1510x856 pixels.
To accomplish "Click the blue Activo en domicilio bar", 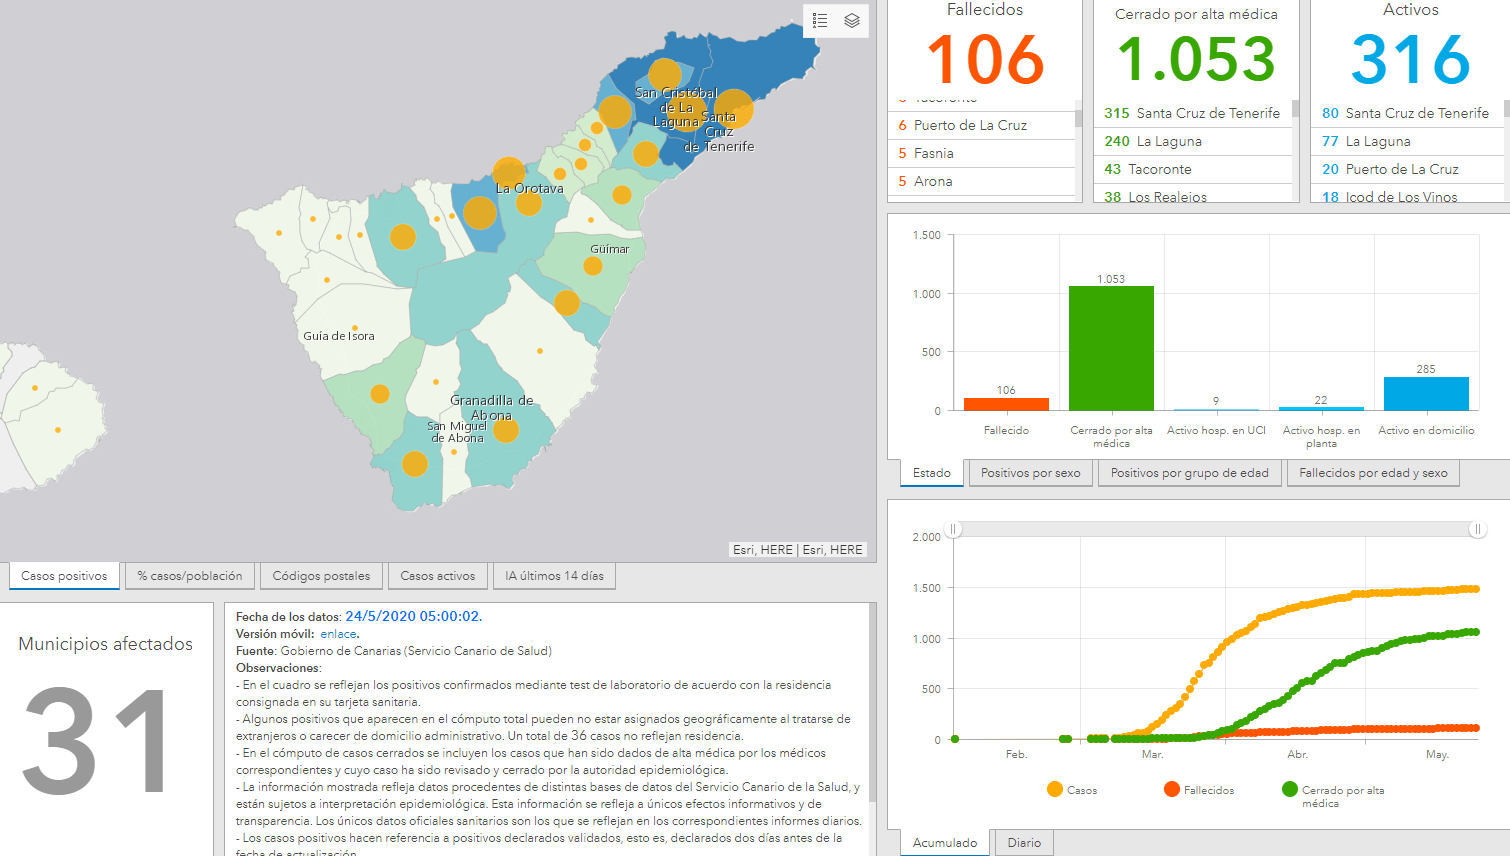I will coord(1426,394).
